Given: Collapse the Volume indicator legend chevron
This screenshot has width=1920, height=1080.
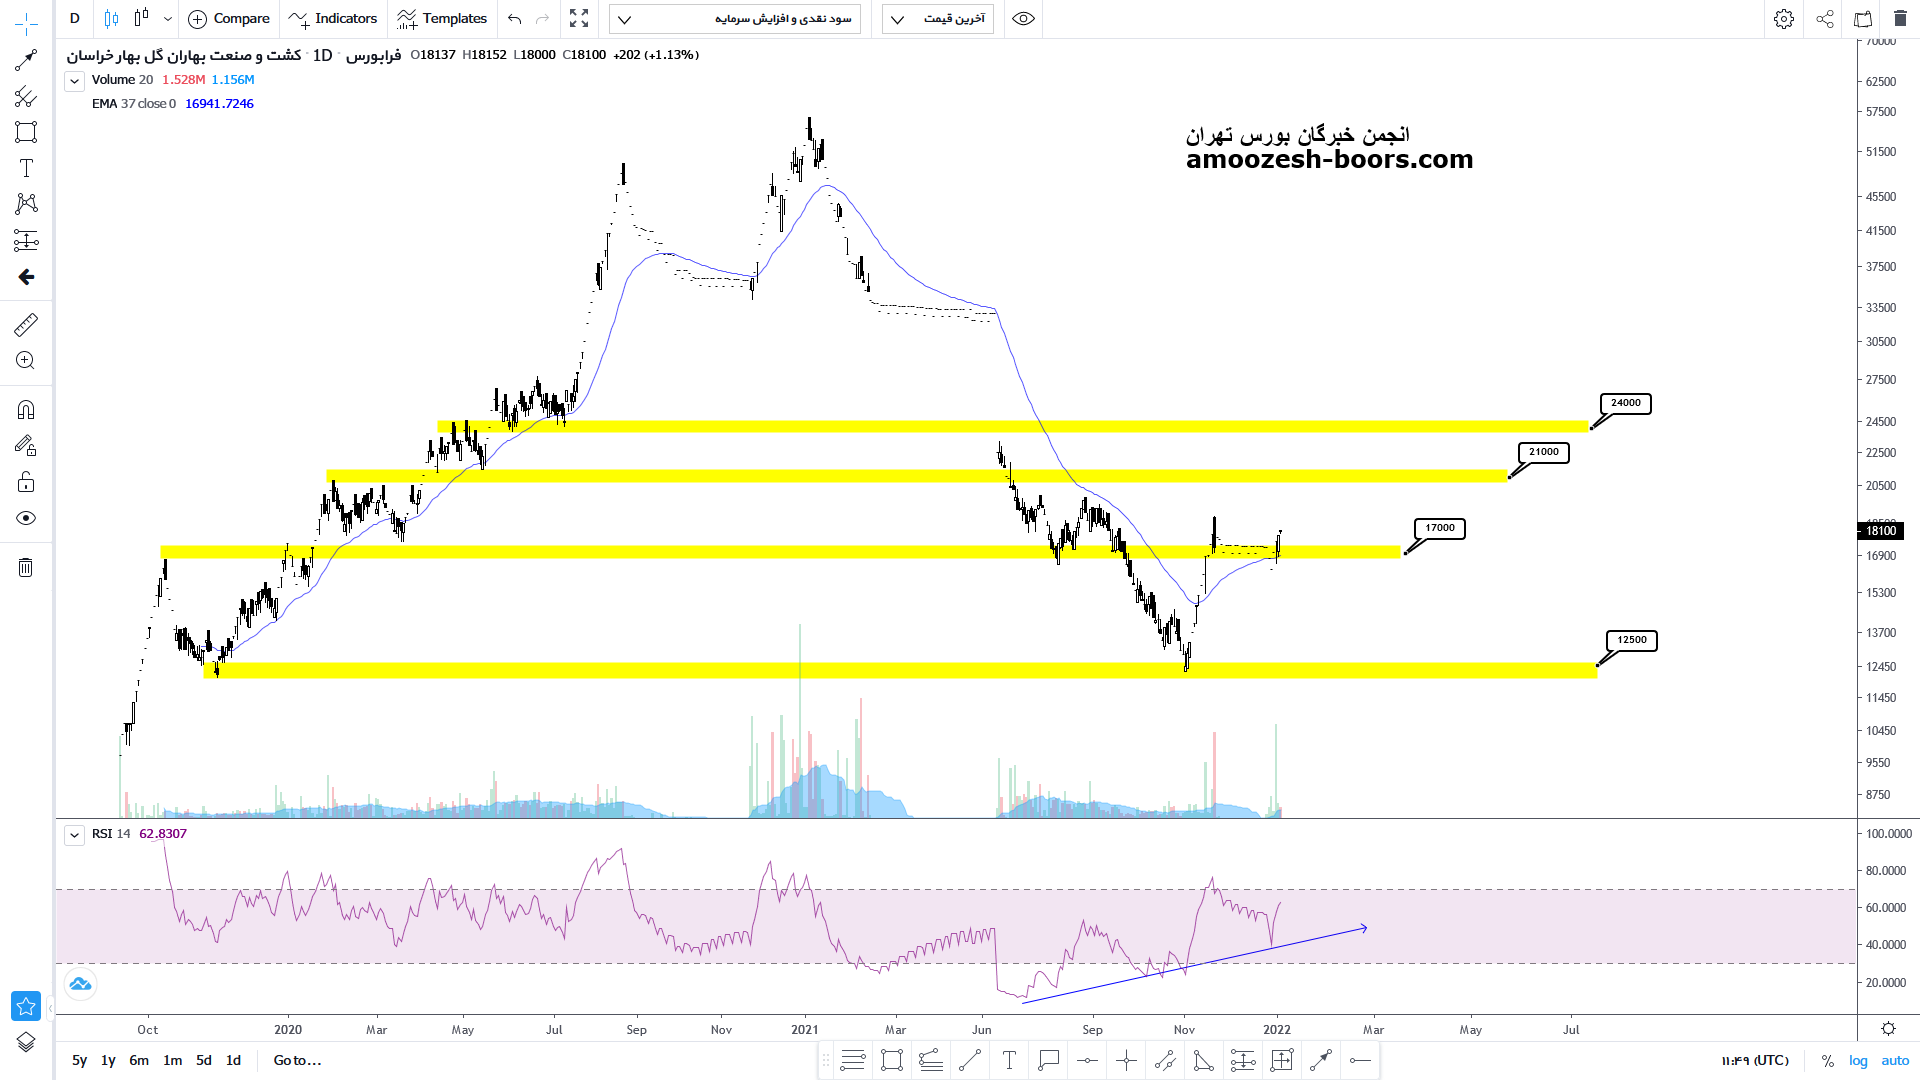Looking at the screenshot, I should [x=74, y=81].
